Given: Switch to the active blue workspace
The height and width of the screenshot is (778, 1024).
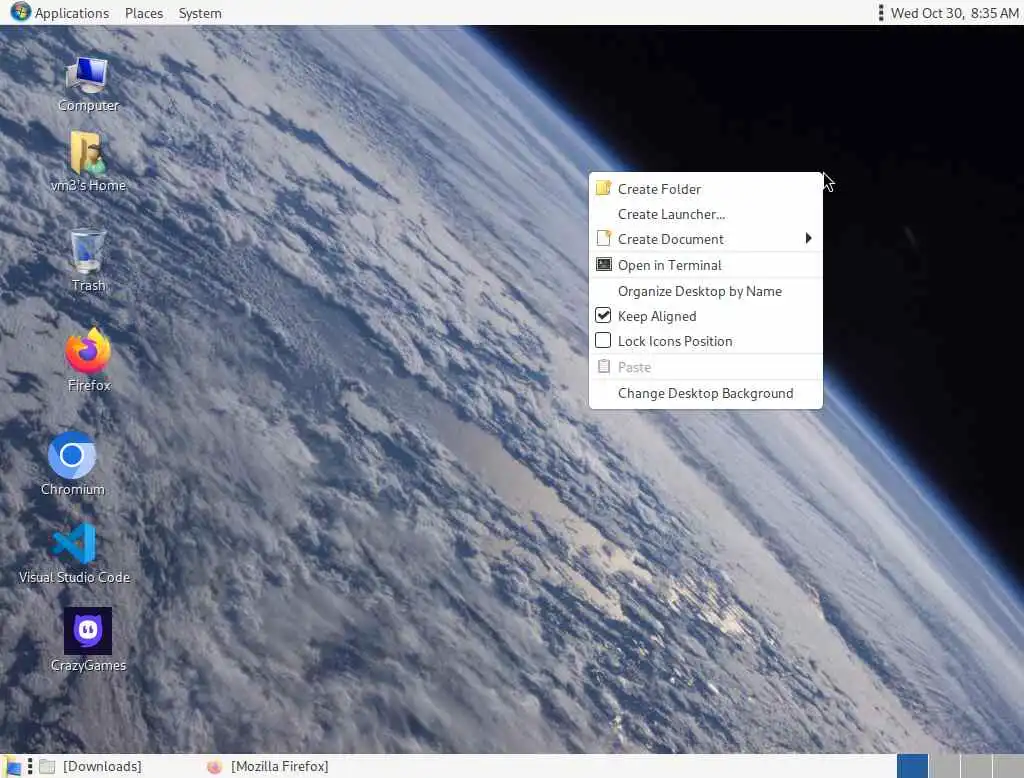Looking at the screenshot, I should (912, 766).
